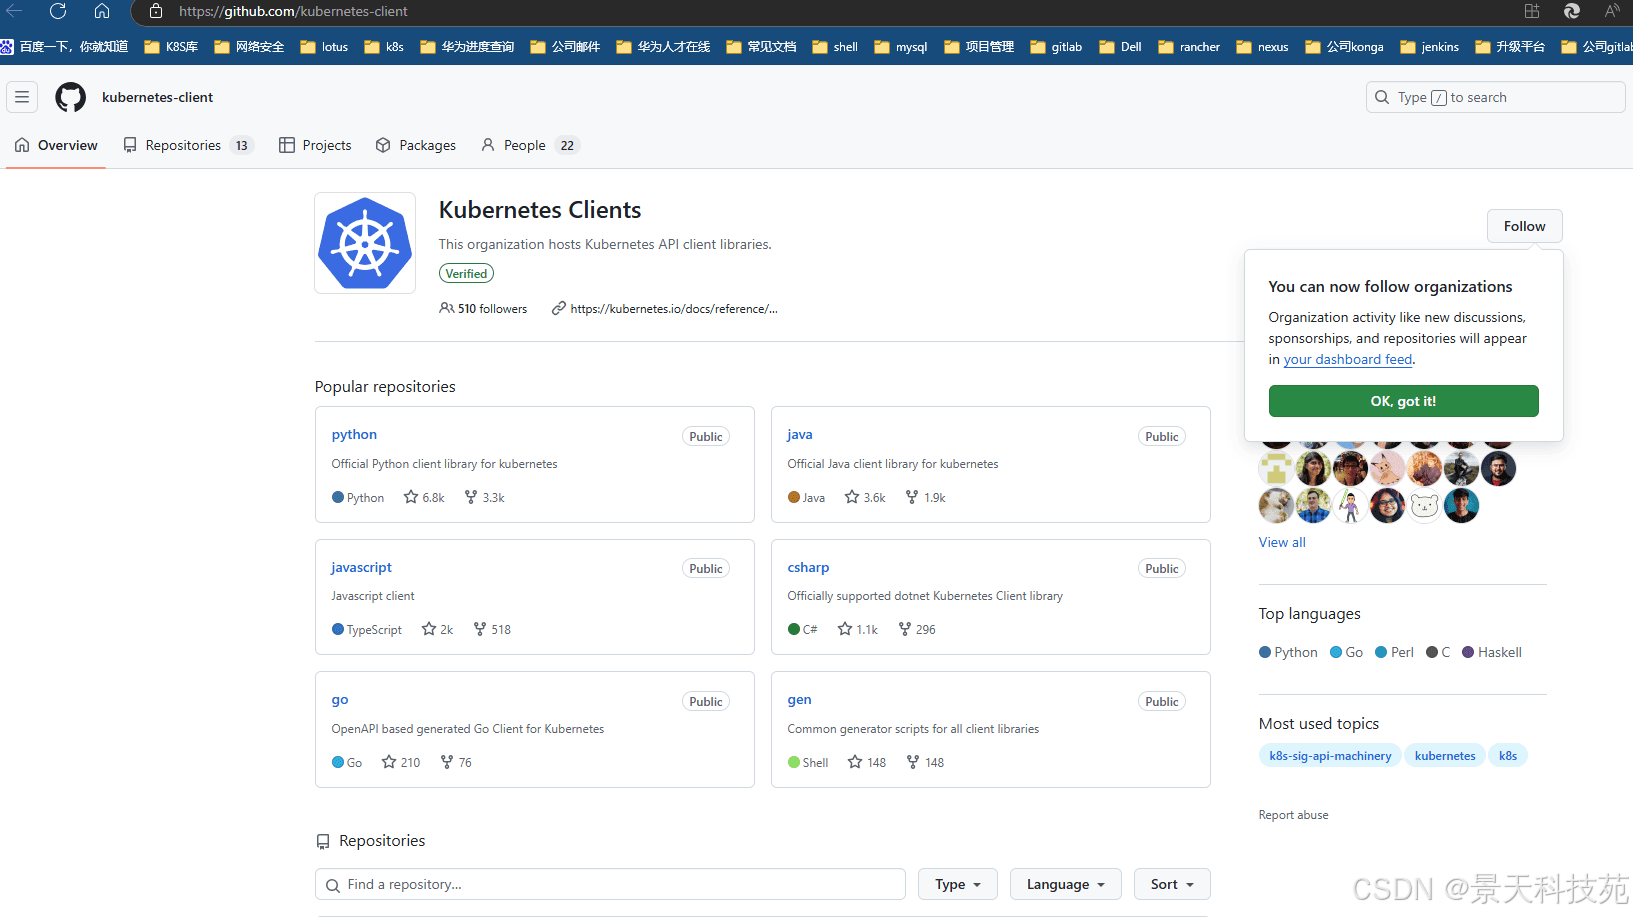
Task: Open the k8s bookmark folder
Action: pyautogui.click(x=384, y=47)
